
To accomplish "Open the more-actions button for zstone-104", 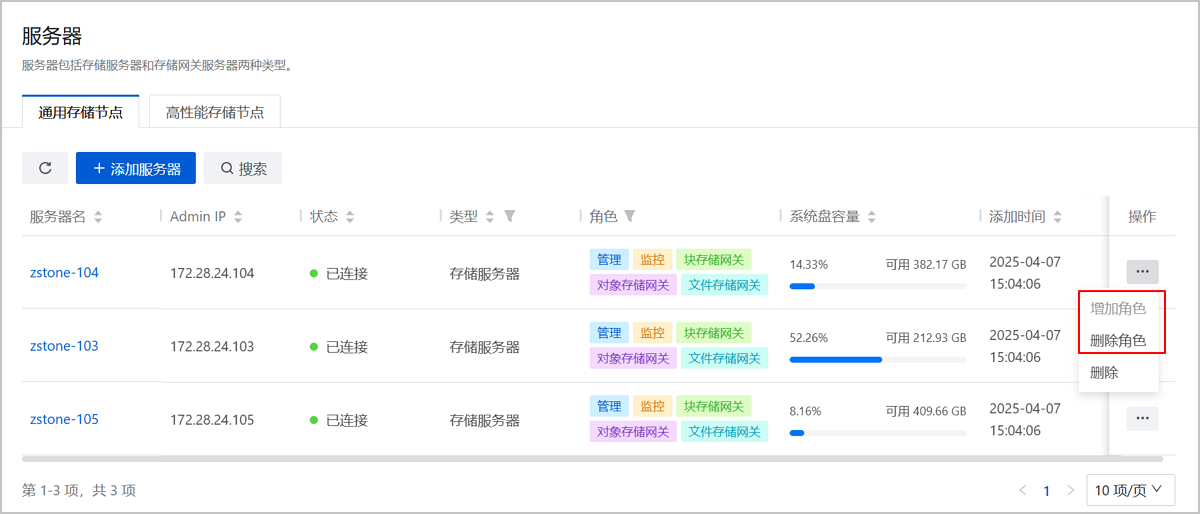I will [1142, 271].
